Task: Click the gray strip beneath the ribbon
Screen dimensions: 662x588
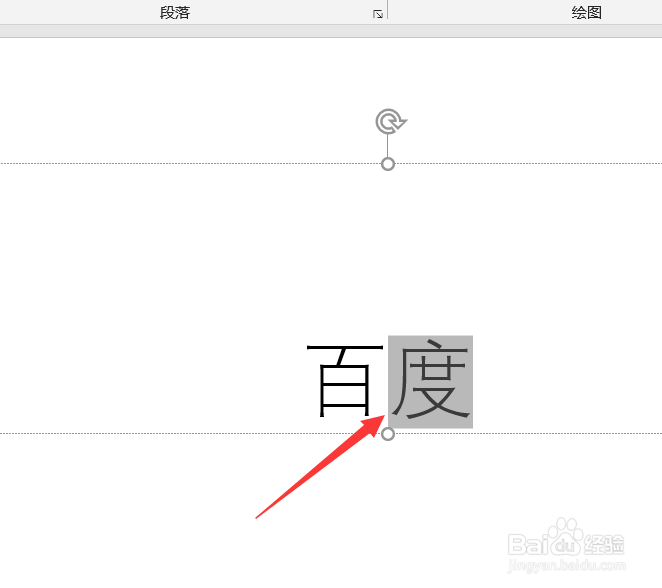Action: (331, 31)
